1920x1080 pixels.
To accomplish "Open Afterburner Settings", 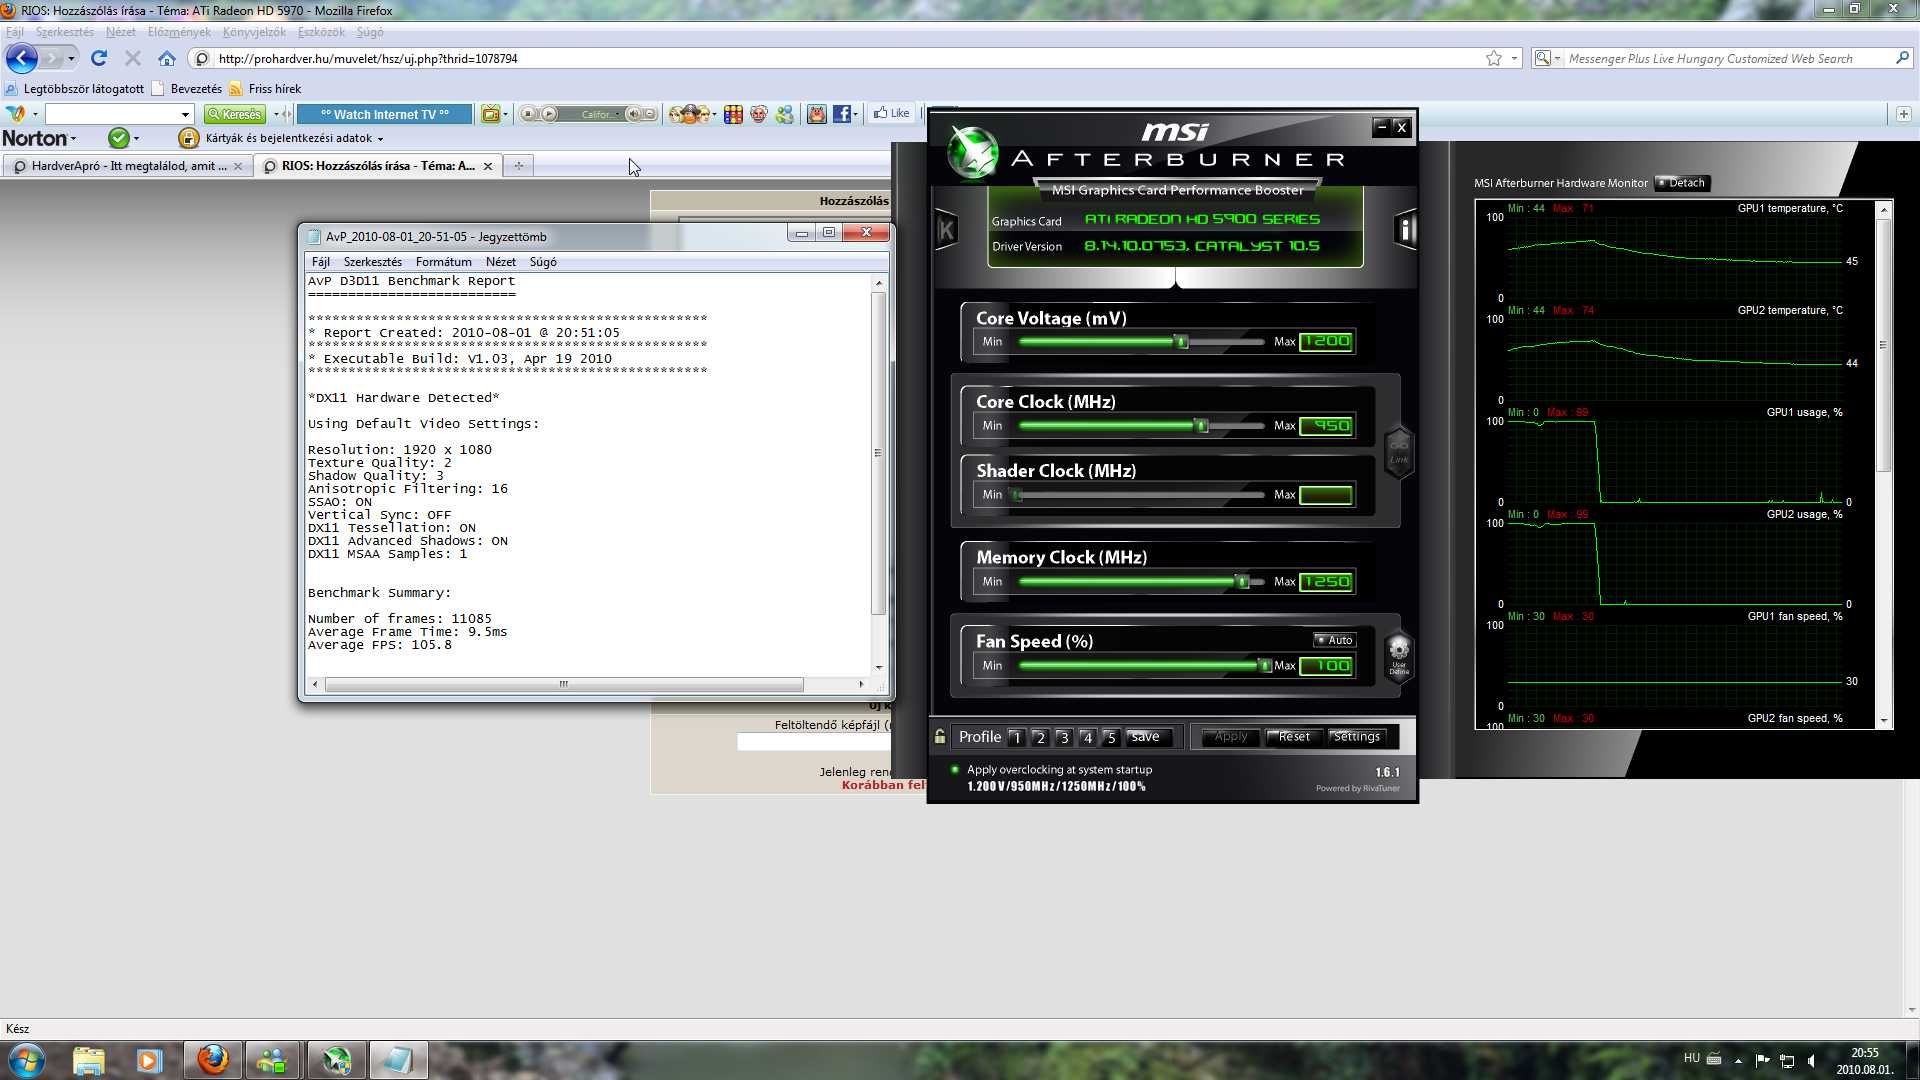I will tap(1357, 737).
